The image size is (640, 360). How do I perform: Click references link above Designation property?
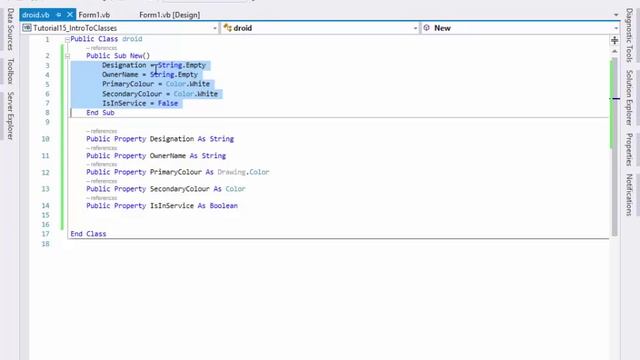(x=102, y=131)
